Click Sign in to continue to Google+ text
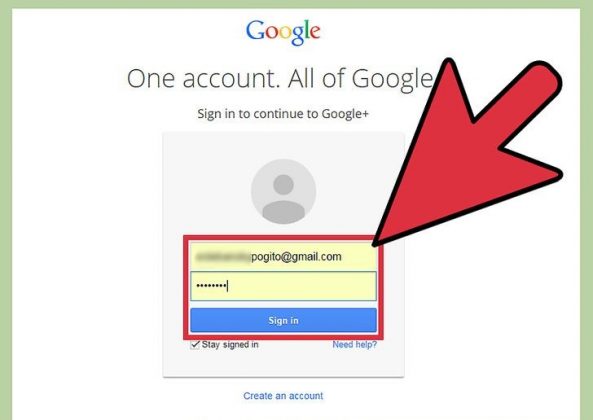 click(283, 113)
